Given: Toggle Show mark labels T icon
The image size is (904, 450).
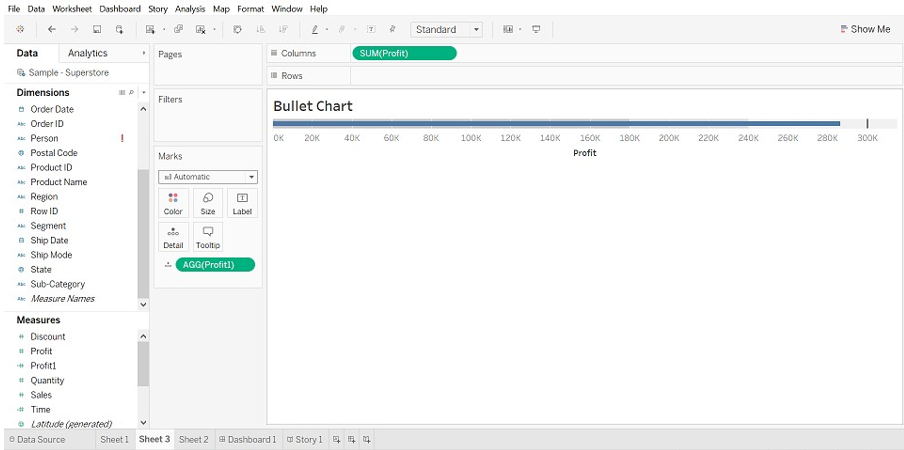Looking at the screenshot, I should pos(371,29).
